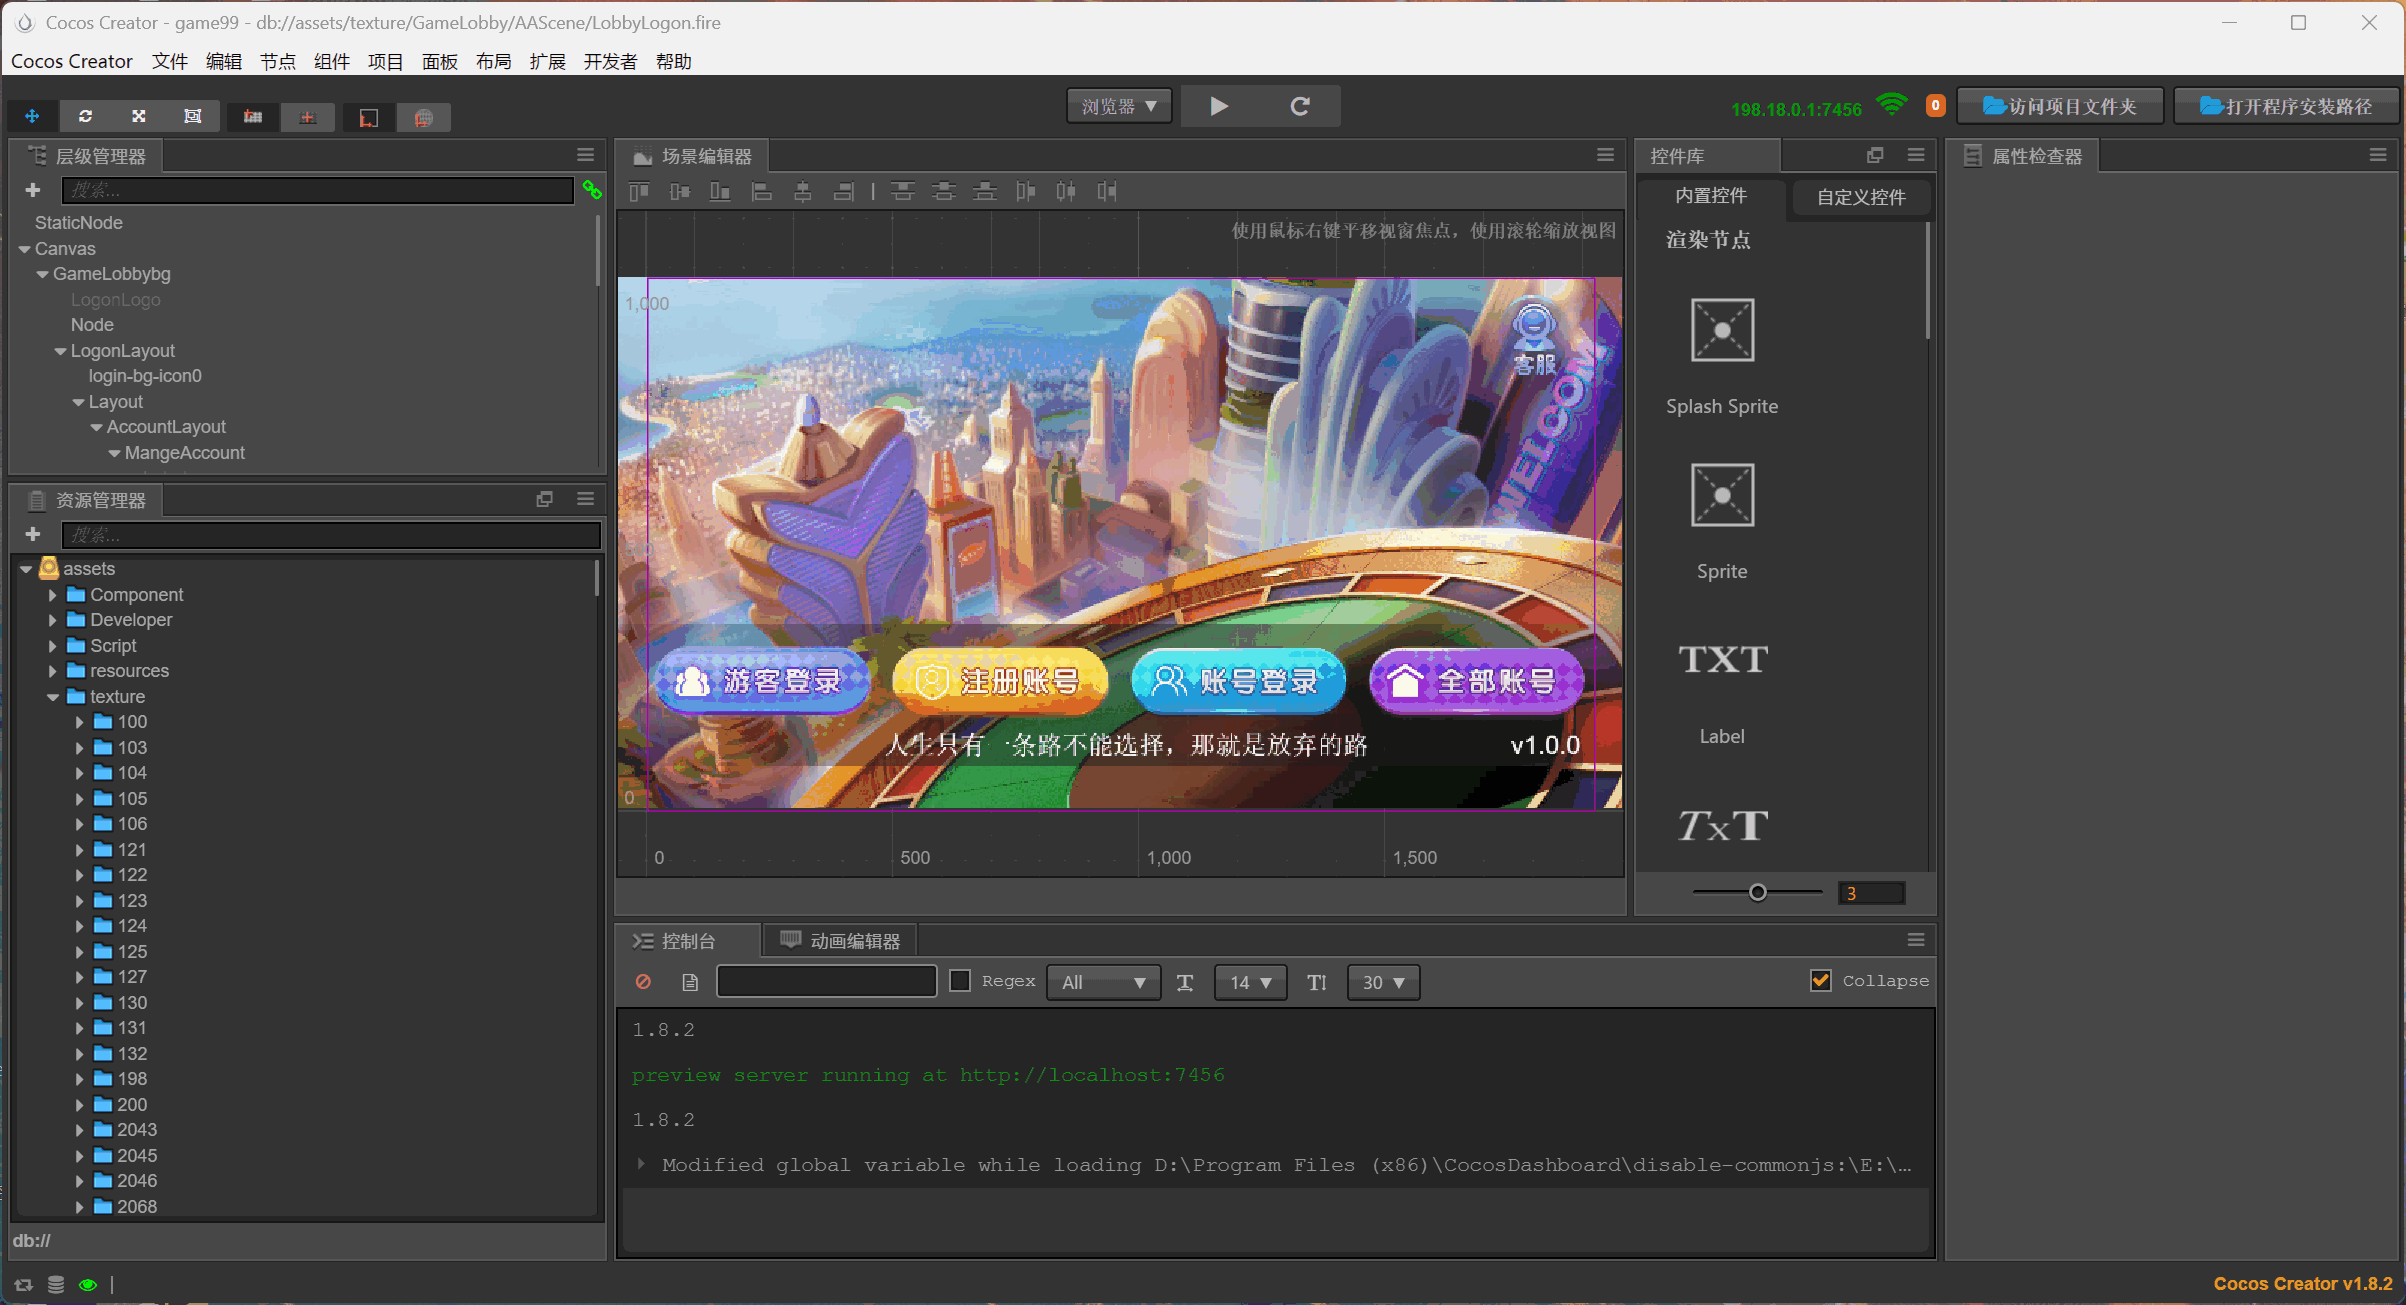Select the Move tool in the toolbar
Viewport: 2406px width, 1305px height.
tap(32, 115)
